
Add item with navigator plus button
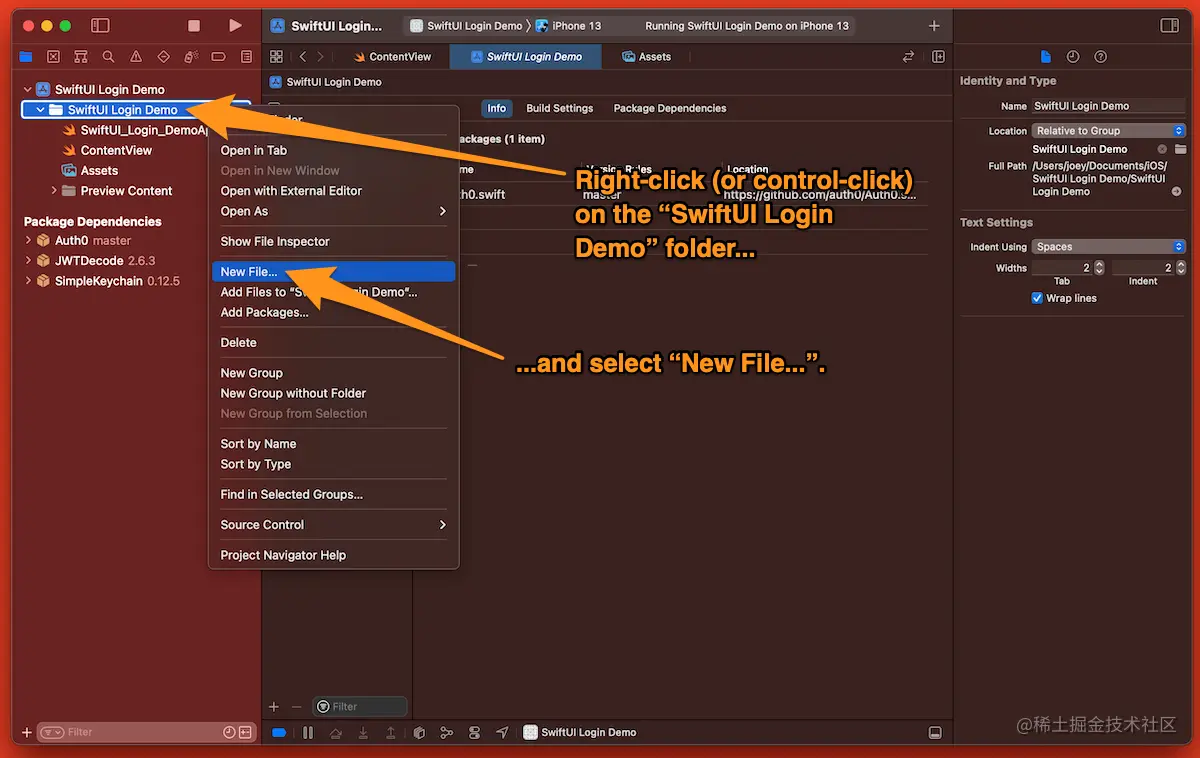[27, 732]
